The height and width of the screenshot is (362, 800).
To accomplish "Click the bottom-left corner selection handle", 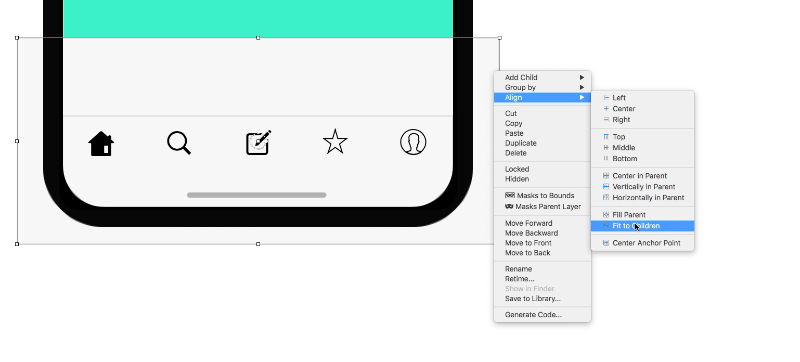I will click(x=17, y=244).
